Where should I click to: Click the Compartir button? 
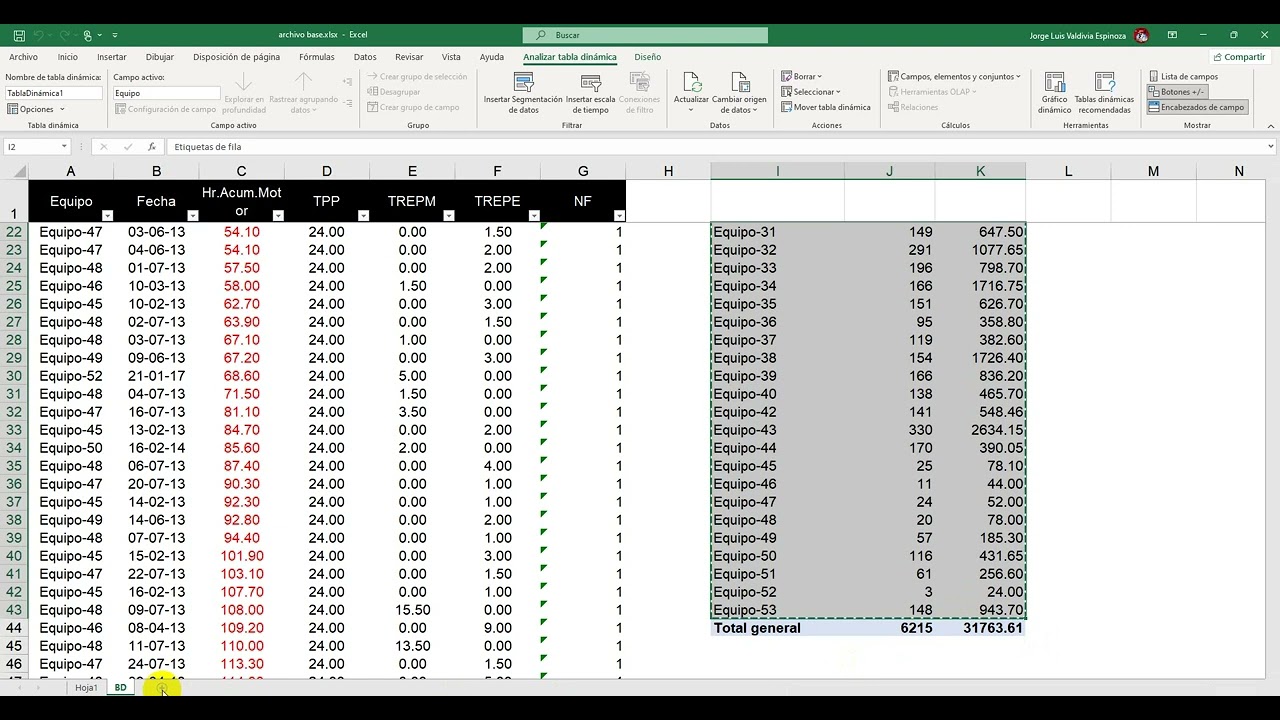coord(1239,57)
